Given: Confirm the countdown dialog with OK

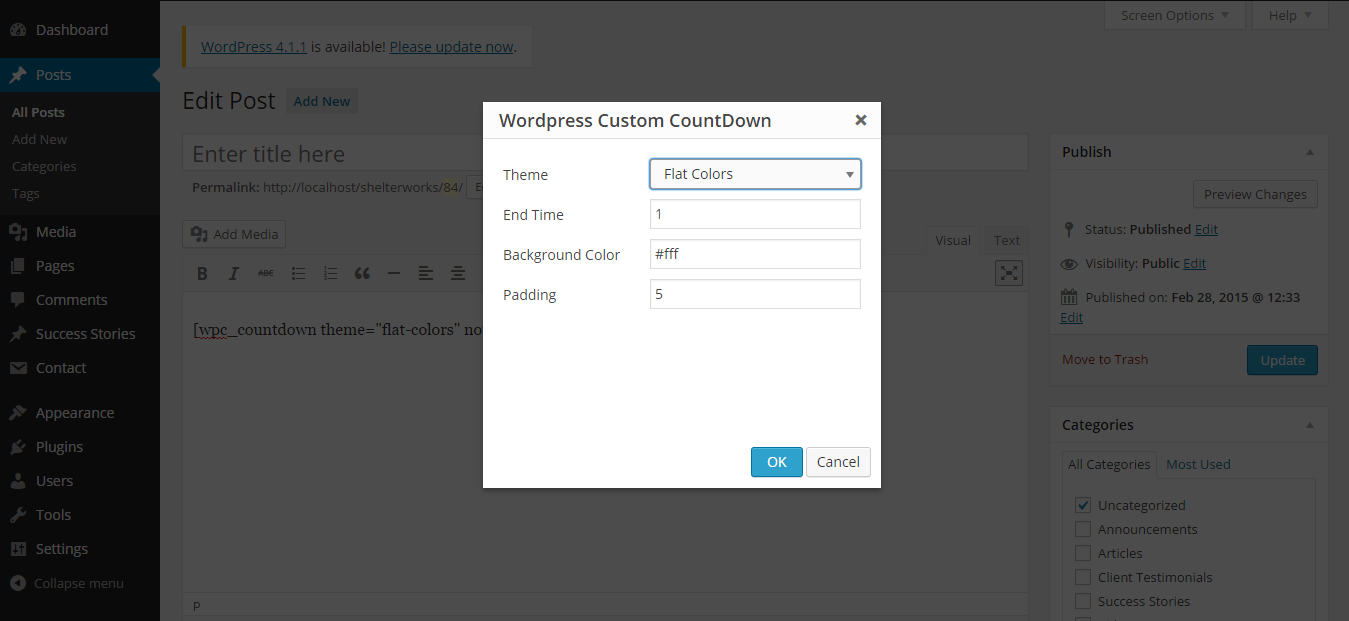Looking at the screenshot, I should [x=777, y=462].
